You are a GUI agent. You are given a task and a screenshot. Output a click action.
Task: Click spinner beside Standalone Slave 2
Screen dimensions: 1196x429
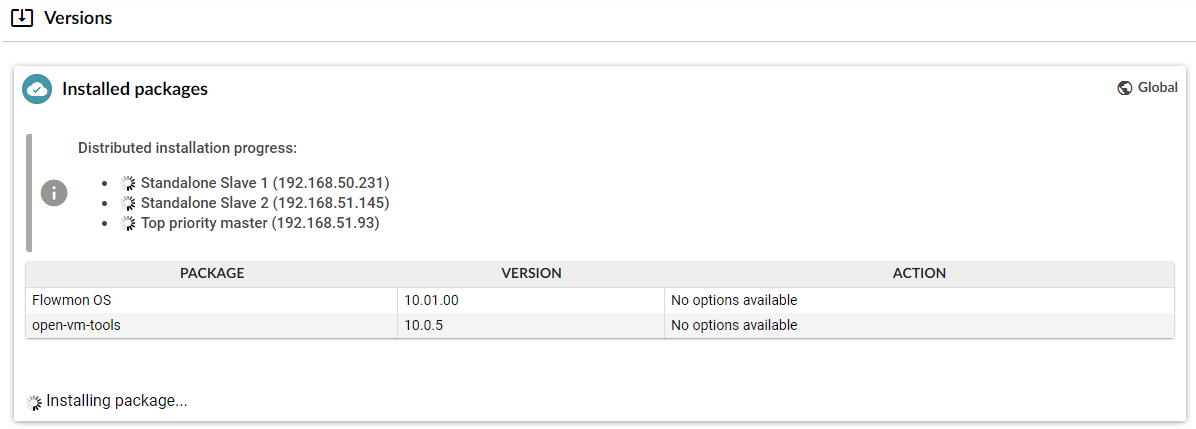coord(128,204)
